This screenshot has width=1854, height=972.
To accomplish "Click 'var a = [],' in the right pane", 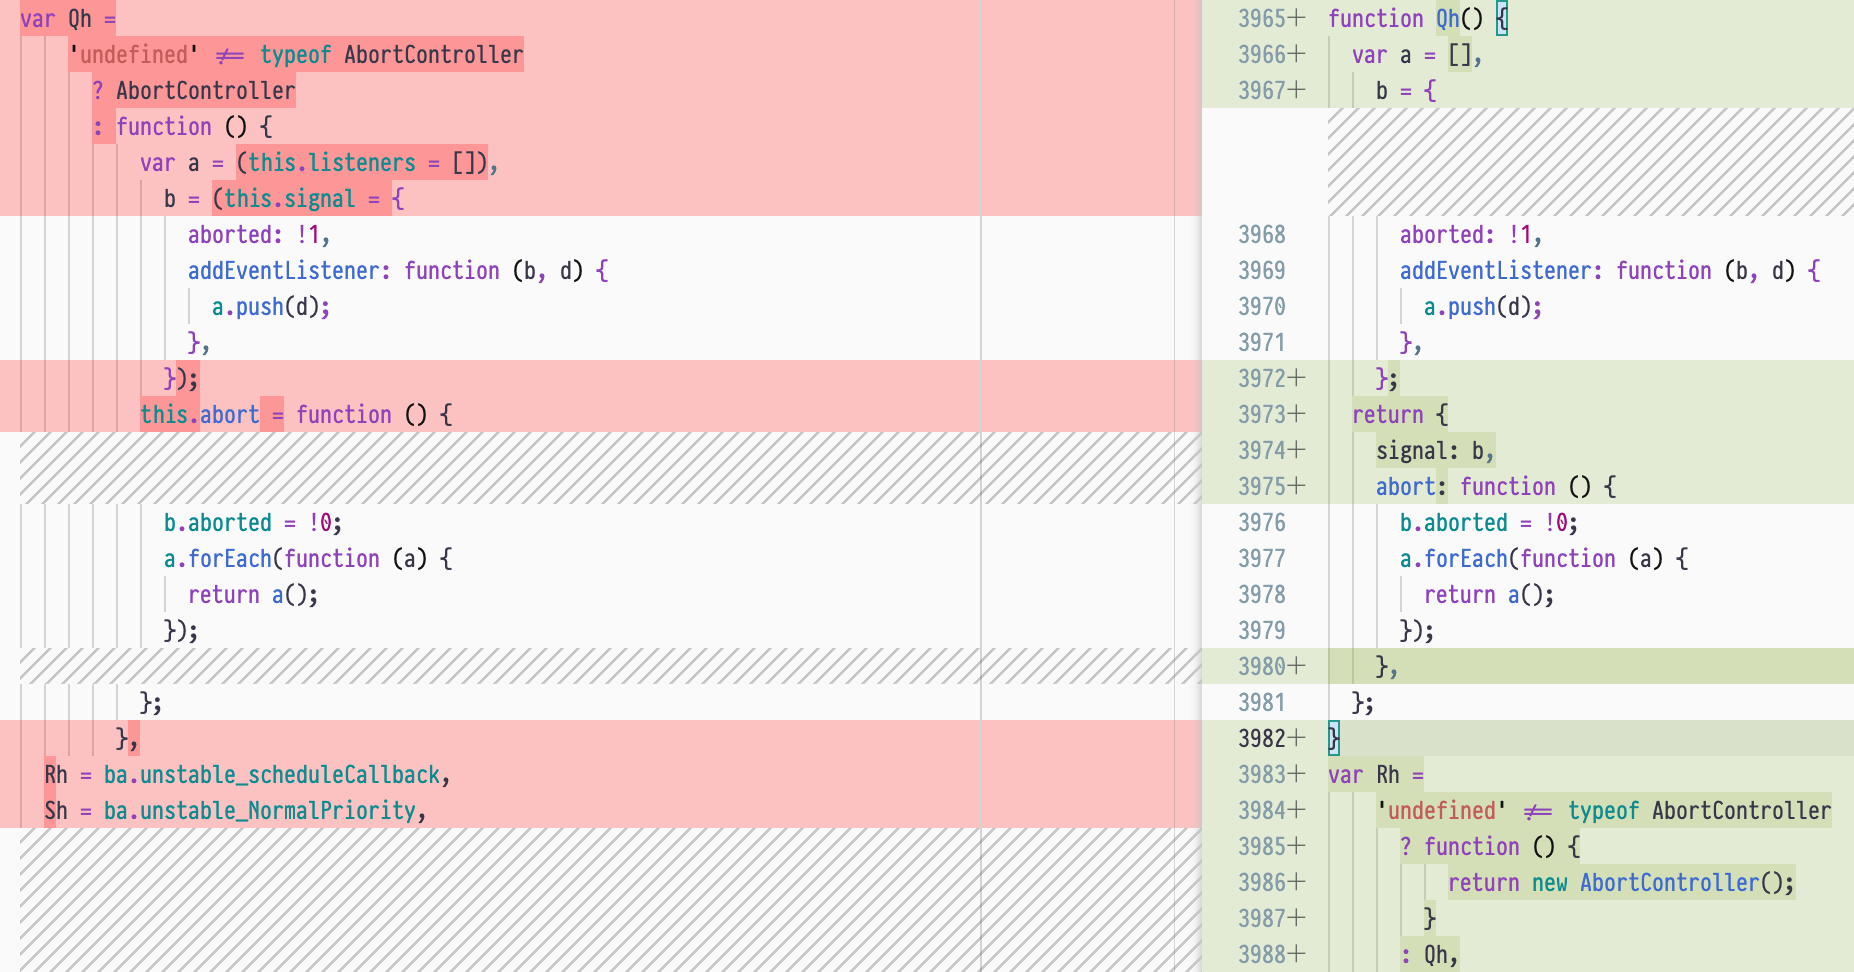I will pos(1417,55).
